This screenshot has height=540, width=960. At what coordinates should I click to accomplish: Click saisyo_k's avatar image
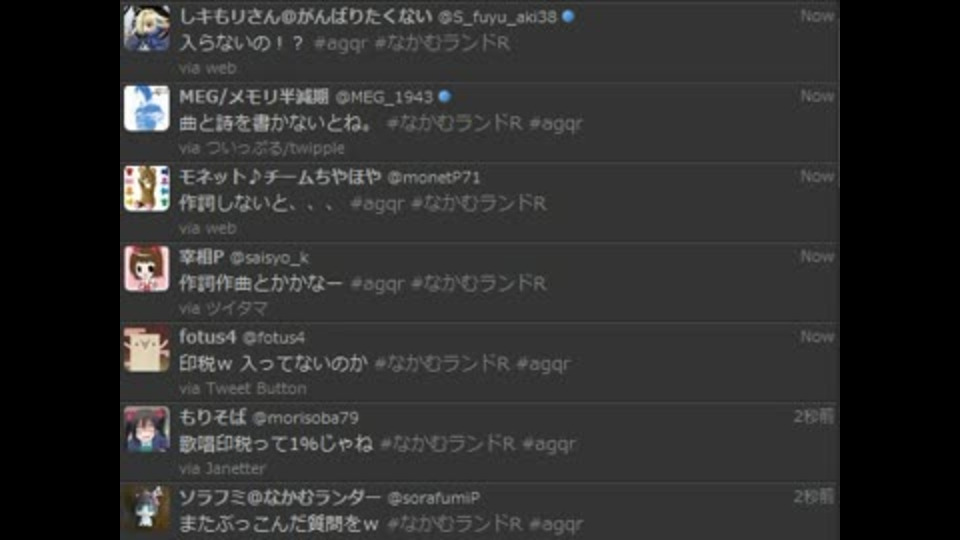[x=147, y=269]
